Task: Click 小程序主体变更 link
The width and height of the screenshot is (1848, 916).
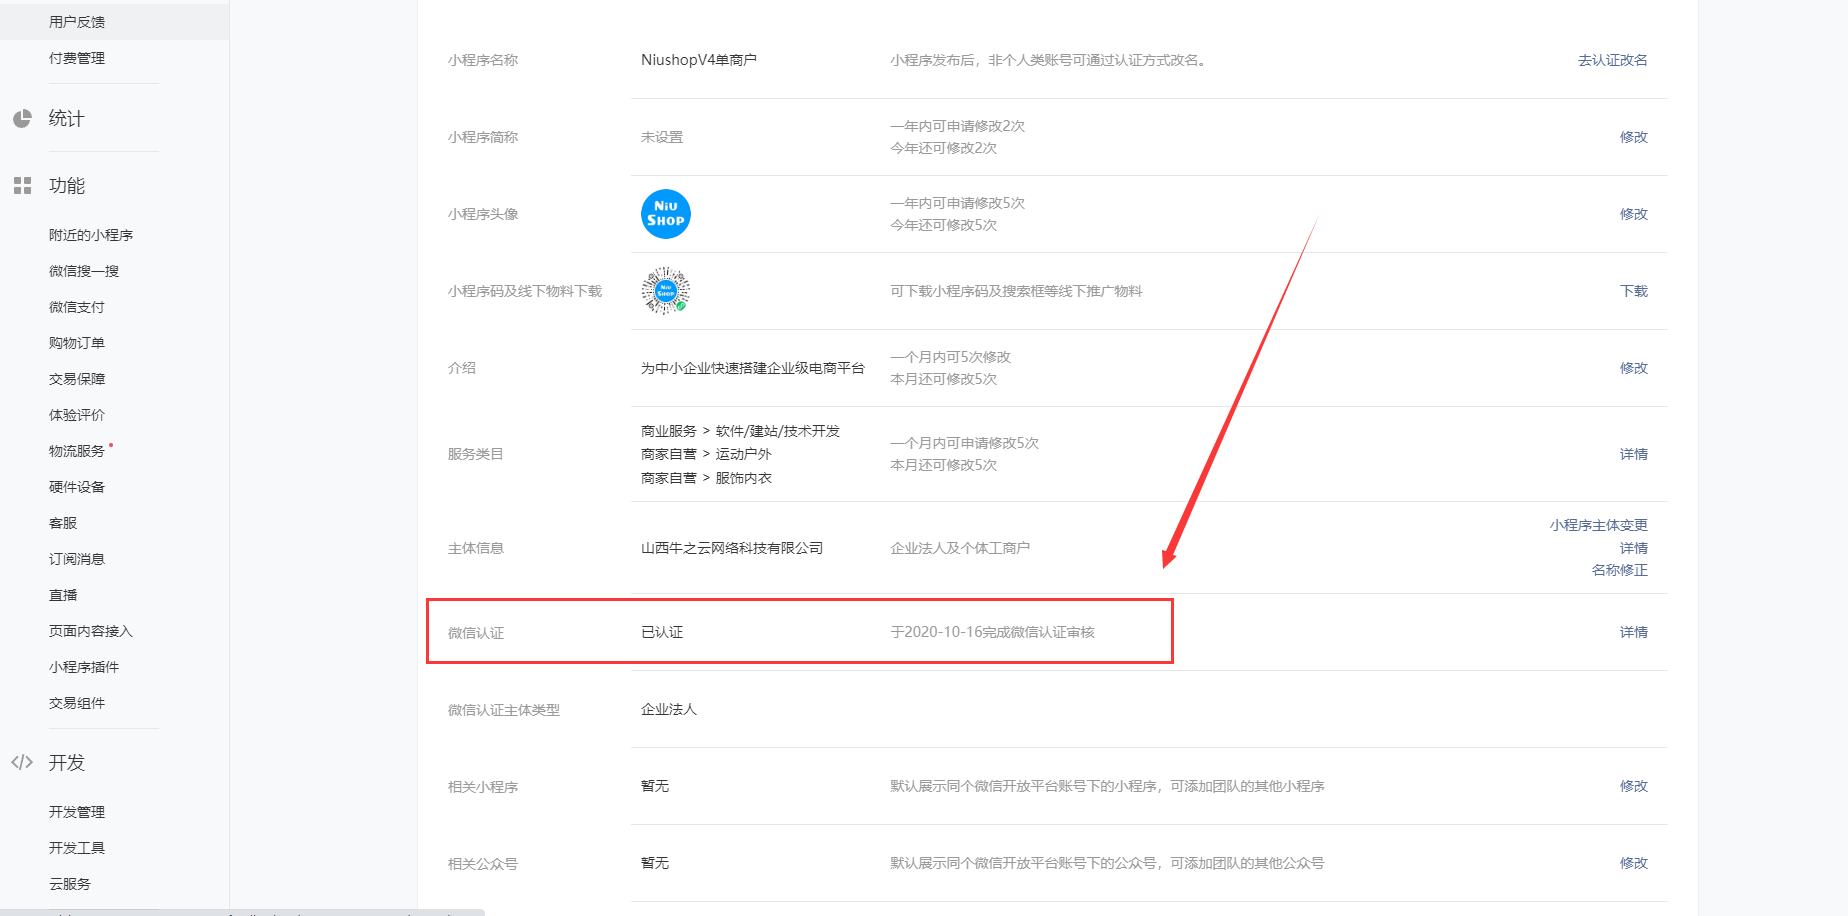Action: 1598,525
